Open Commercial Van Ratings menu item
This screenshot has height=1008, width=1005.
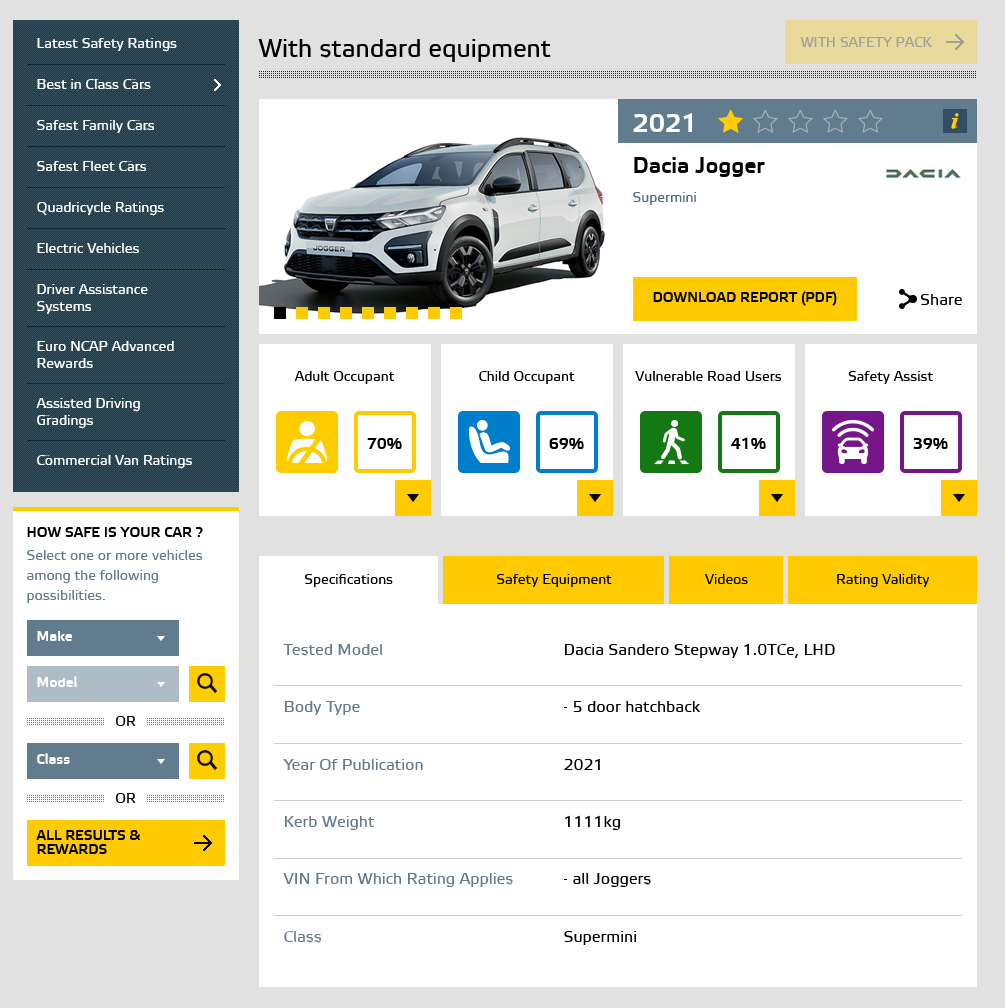point(126,460)
